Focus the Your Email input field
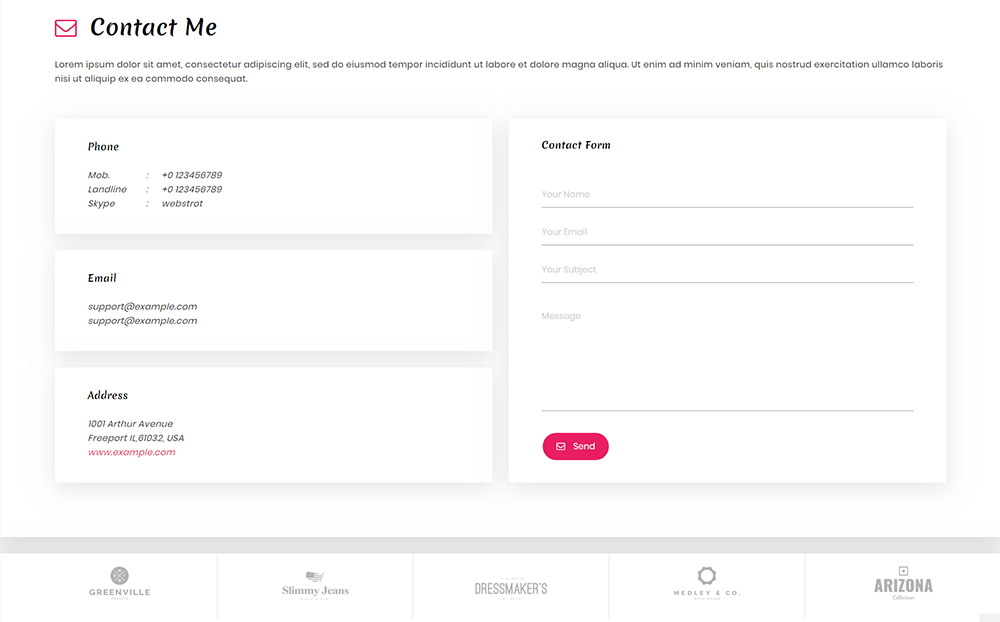Screen dimensions: 1000x622 point(727,232)
